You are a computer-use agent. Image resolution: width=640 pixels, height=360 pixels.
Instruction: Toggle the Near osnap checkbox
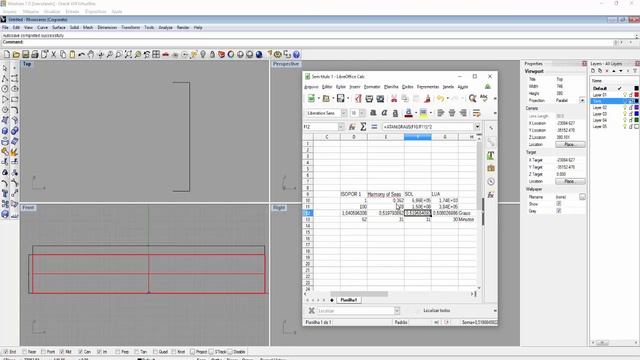coord(24,351)
